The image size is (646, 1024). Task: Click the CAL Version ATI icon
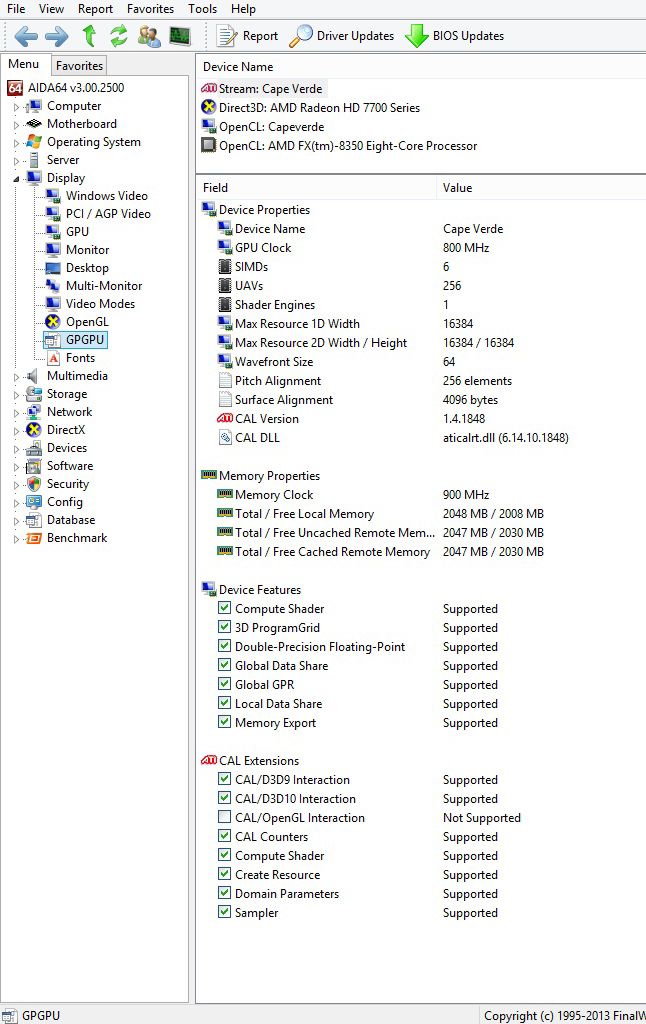coord(225,418)
